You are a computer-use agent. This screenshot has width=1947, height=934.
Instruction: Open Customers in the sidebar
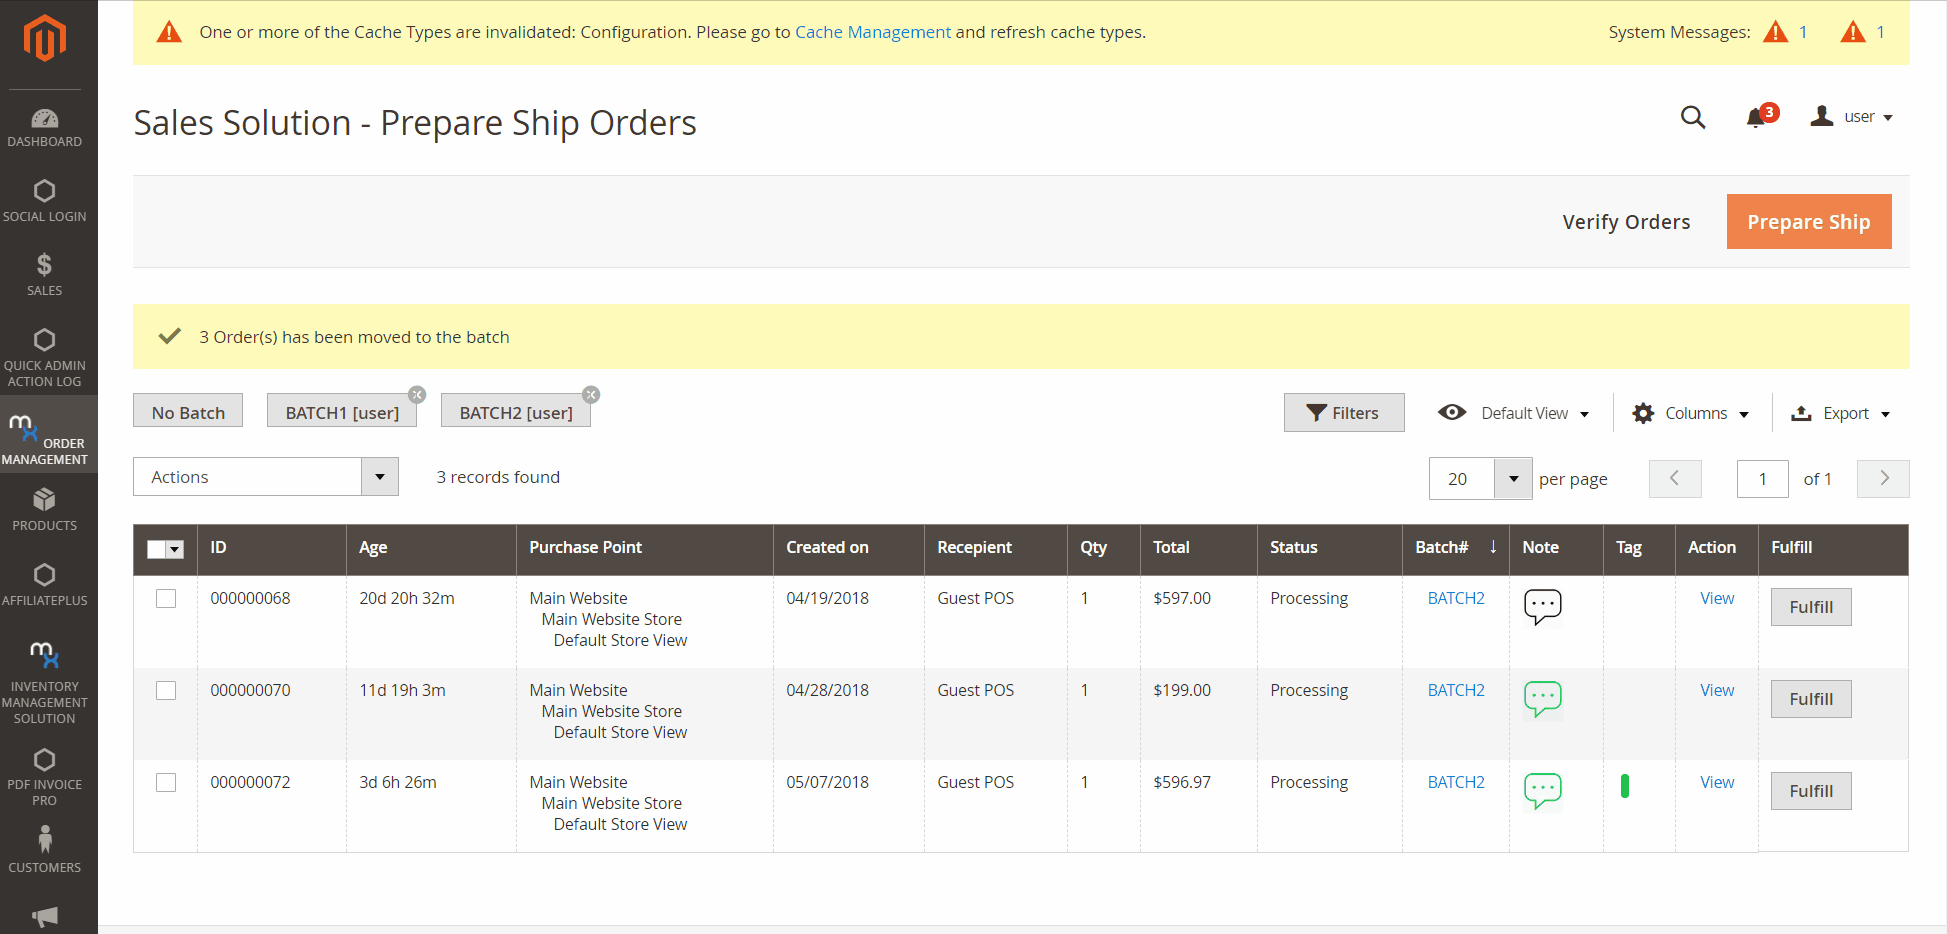click(45, 849)
